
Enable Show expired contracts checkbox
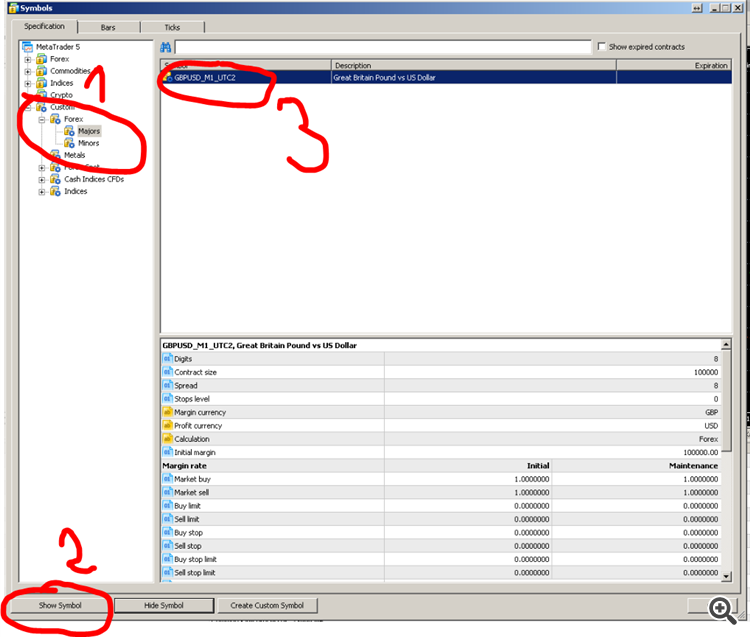(602, 46)
